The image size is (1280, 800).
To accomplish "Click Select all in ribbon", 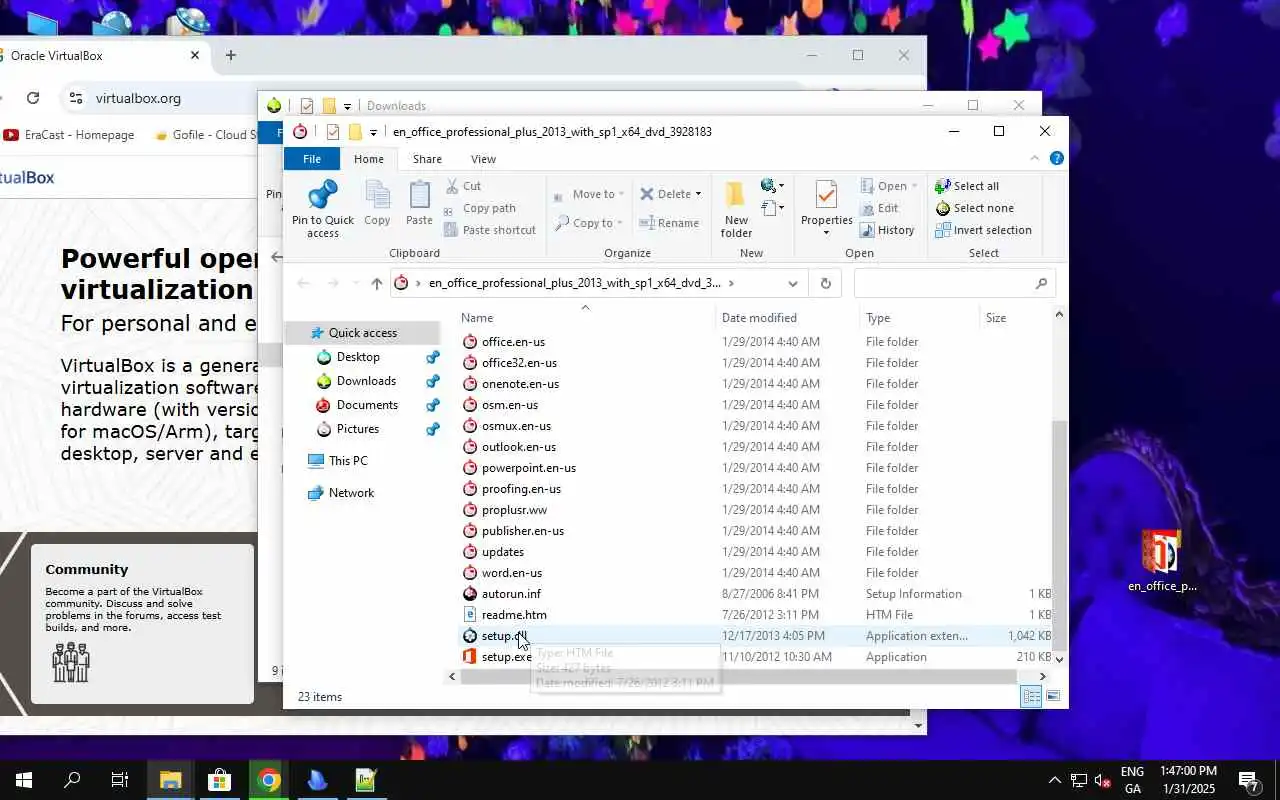I will [967, 186].
